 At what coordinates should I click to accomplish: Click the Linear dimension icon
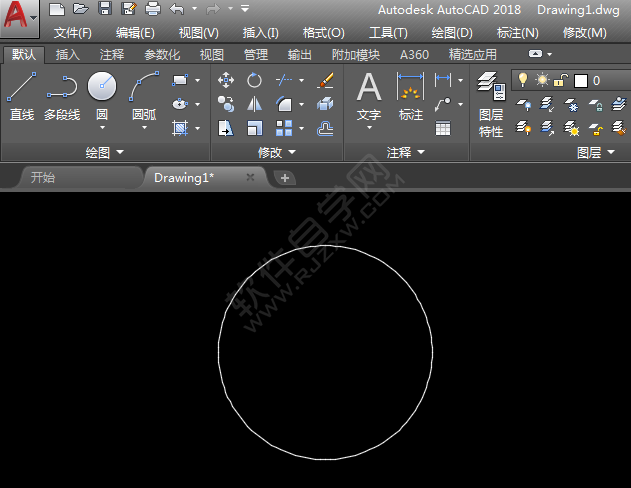click(x=443, y=80)
